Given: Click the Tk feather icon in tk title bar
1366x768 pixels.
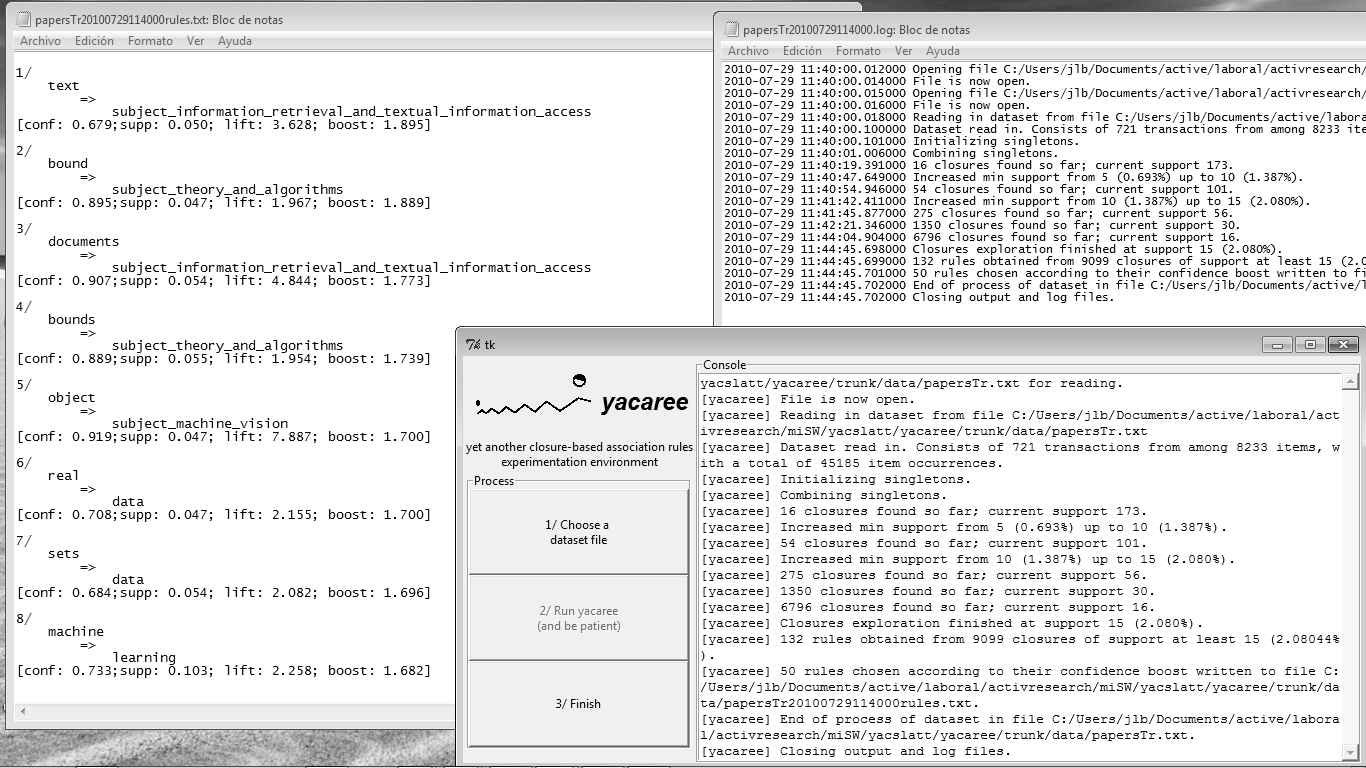Looking at the screenshot, I should (x=473, y=344).
